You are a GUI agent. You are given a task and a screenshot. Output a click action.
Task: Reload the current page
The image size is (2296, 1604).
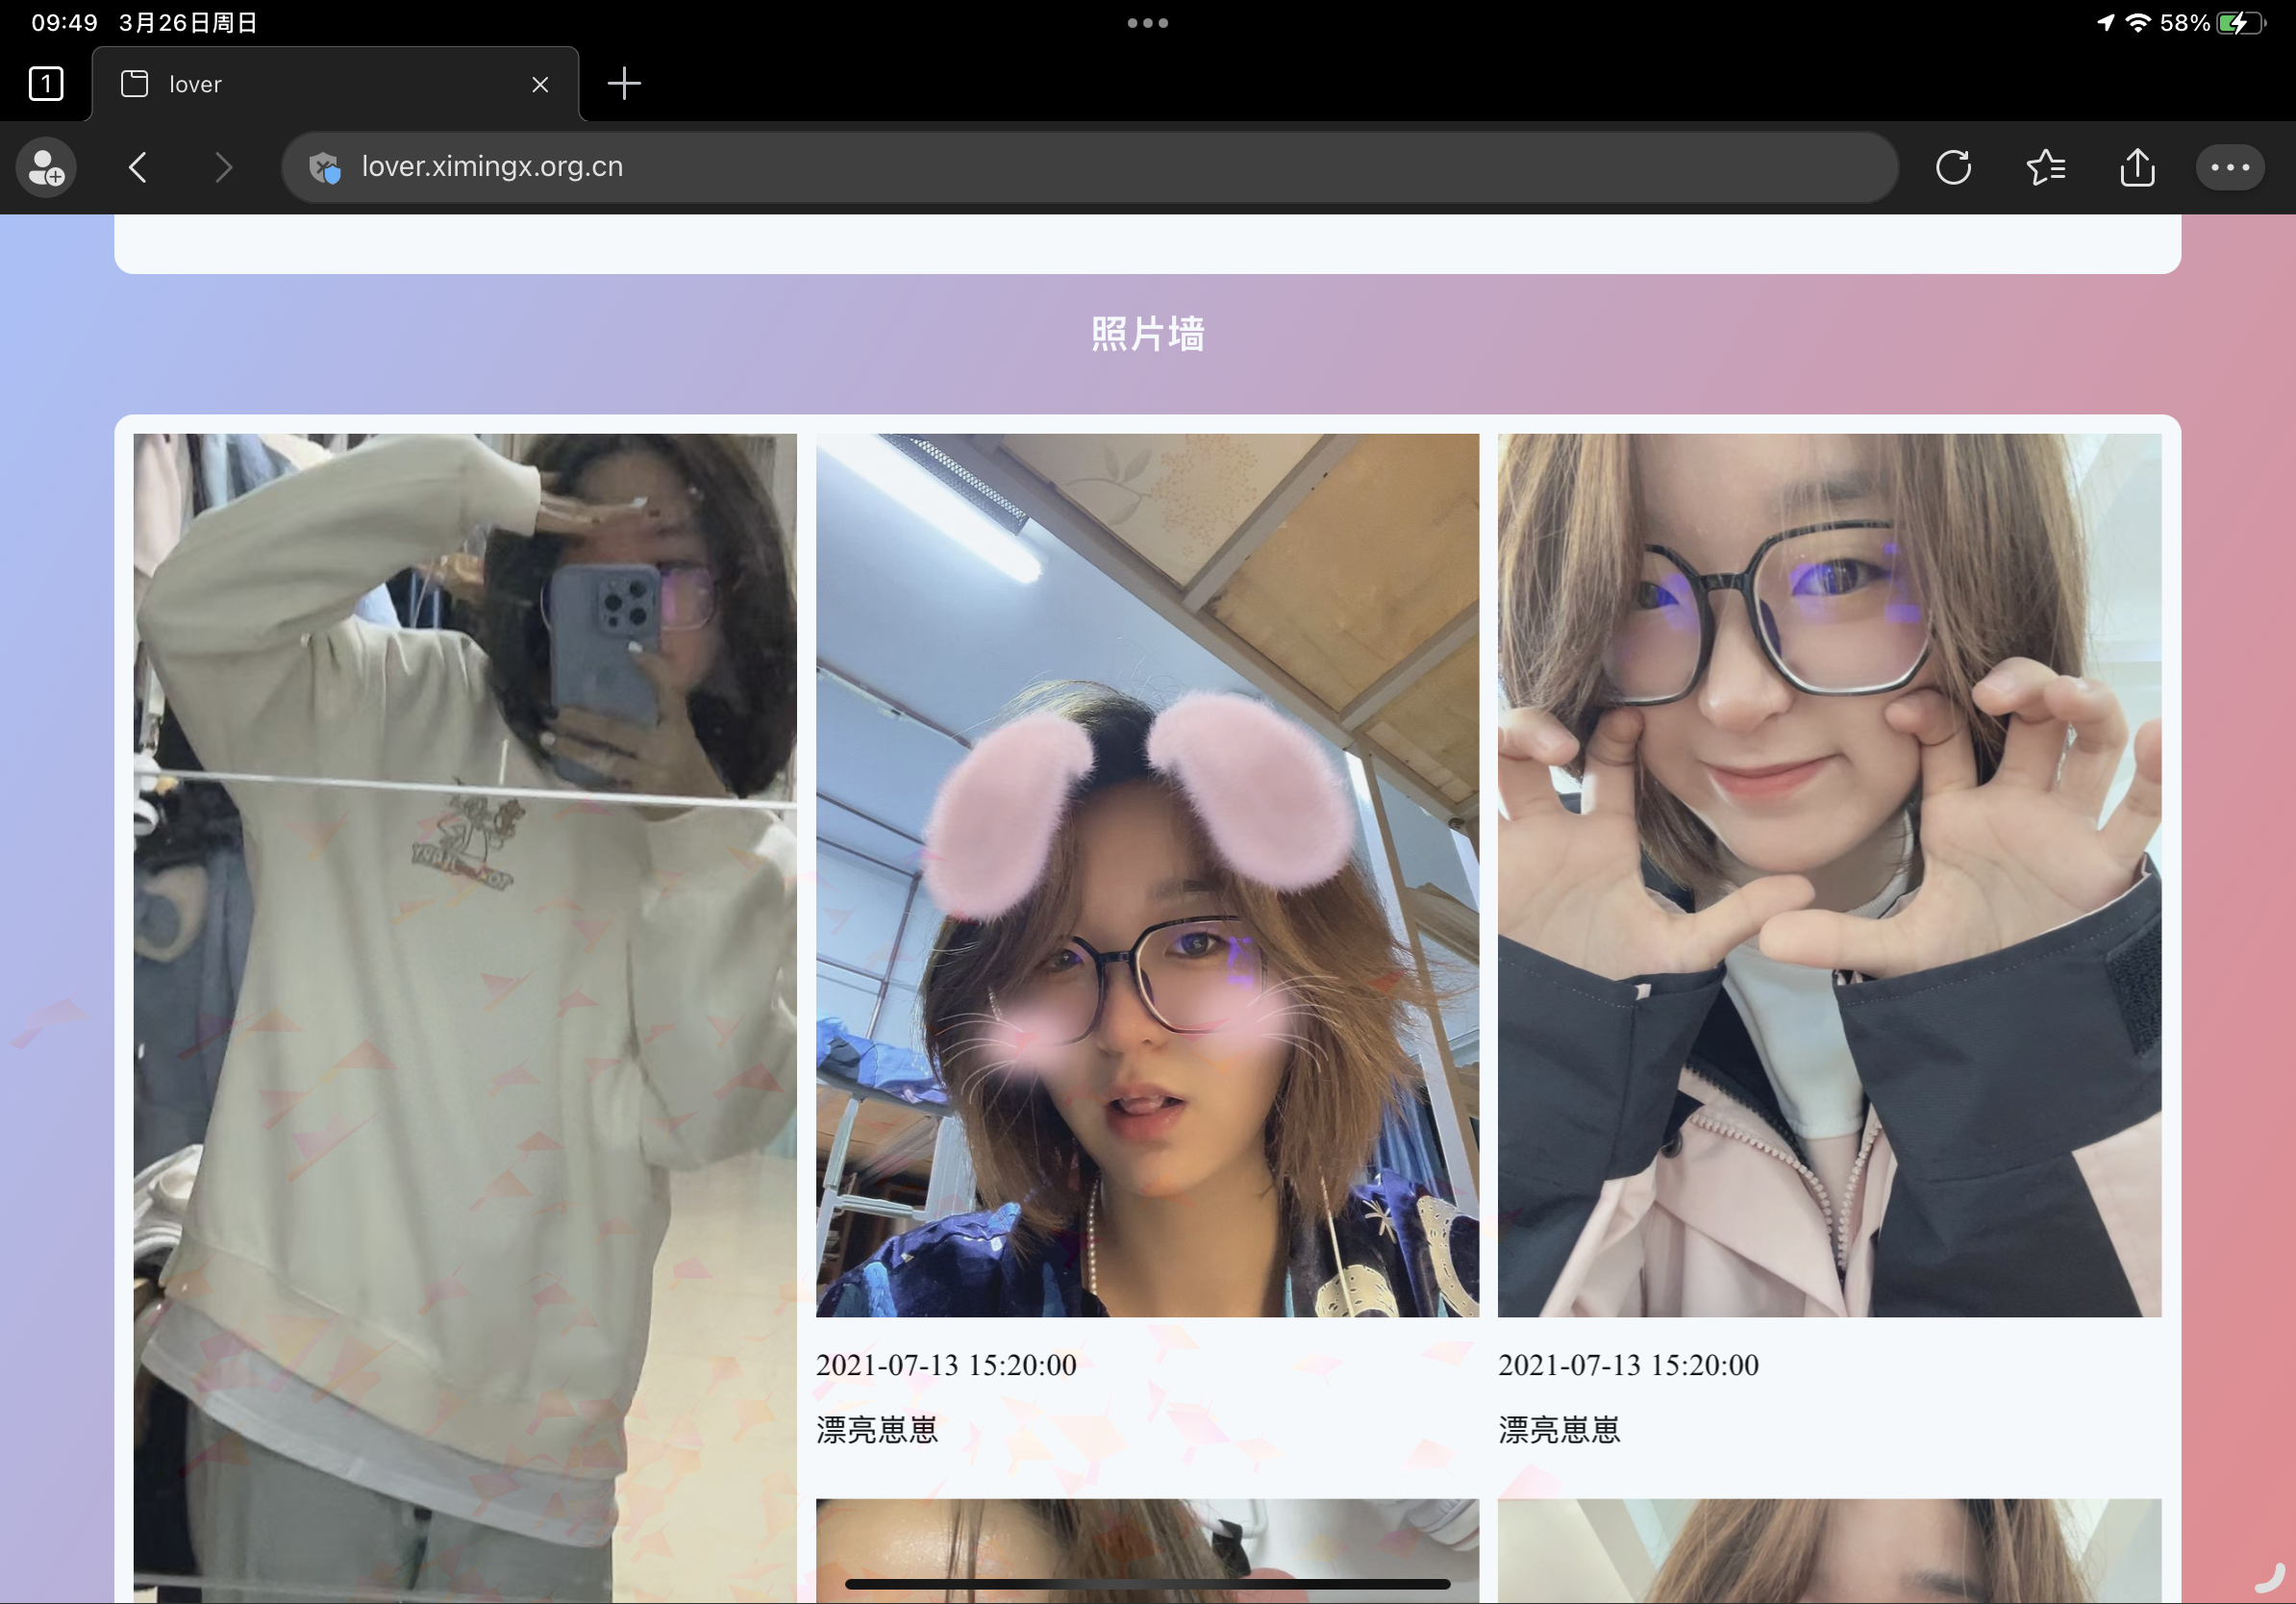tap(1952, 167)
